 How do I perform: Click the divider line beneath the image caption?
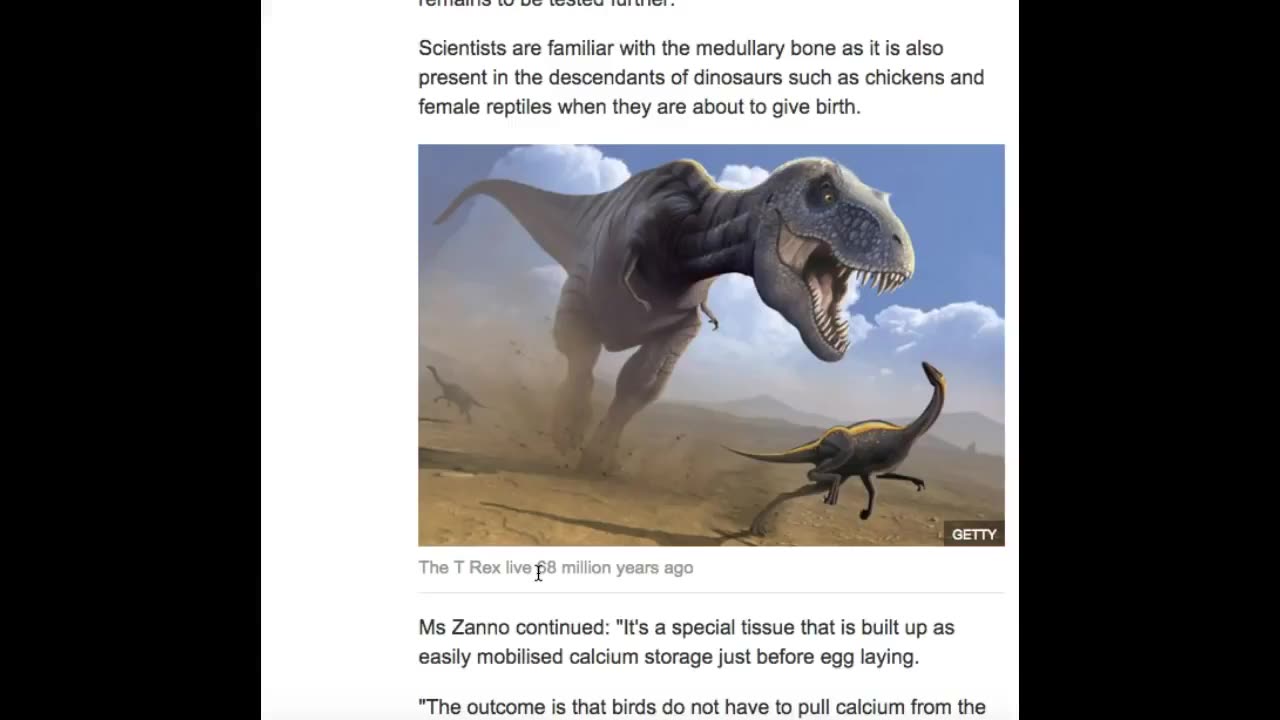[711, 592]
